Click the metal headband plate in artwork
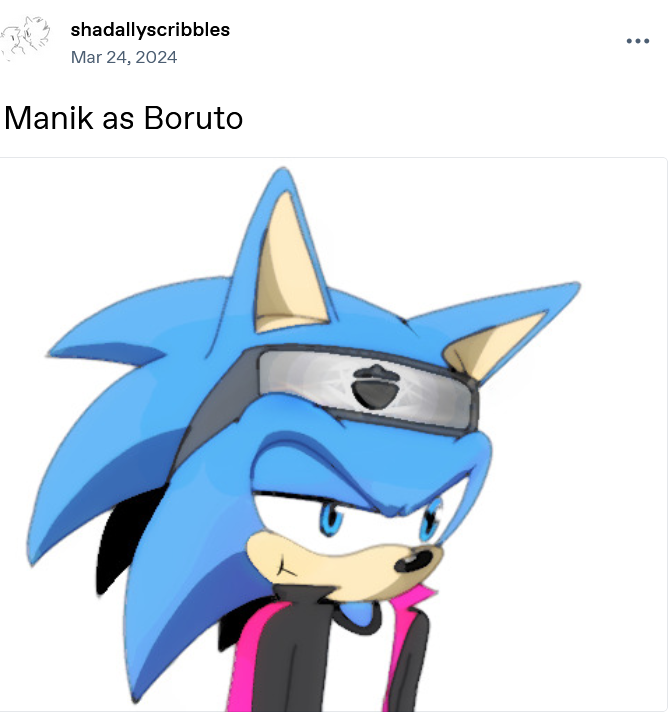This screenshot has height=722, width=671. [x=365, y=387]
